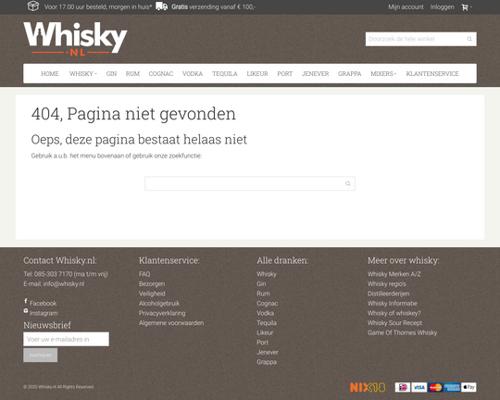Viewport: 500px width, 400px height.
Task: Click the header search magnifier icon
Action: [x=469, y=39]
